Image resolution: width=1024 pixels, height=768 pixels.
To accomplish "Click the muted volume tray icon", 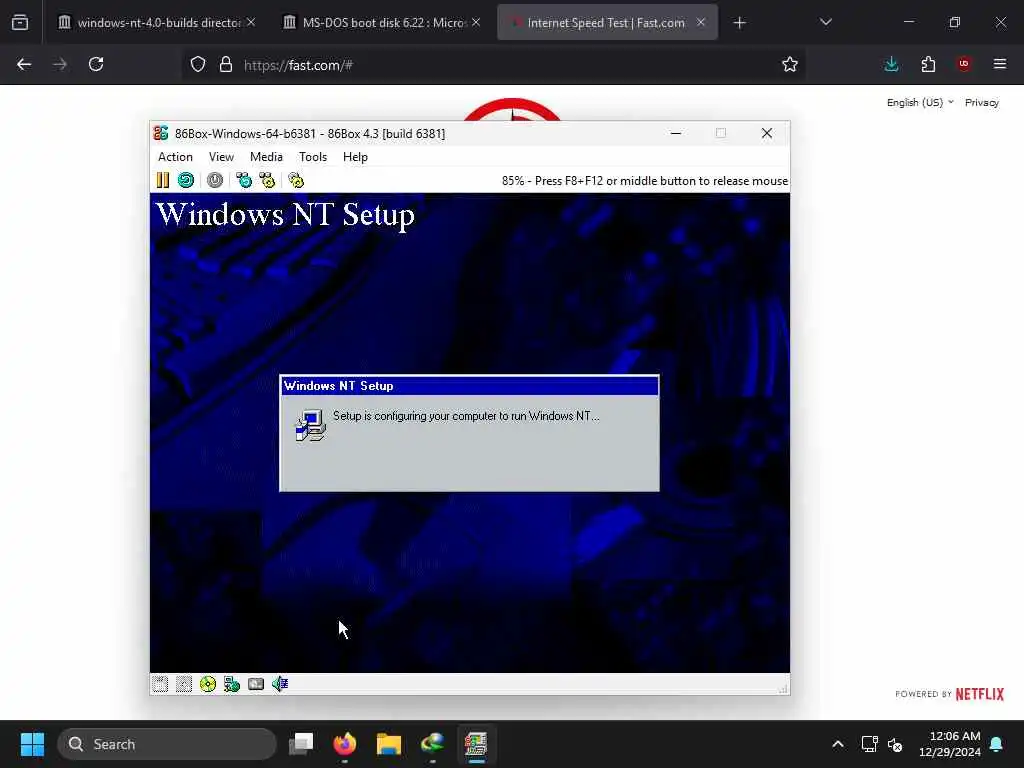I will click(x=895, y=744).
